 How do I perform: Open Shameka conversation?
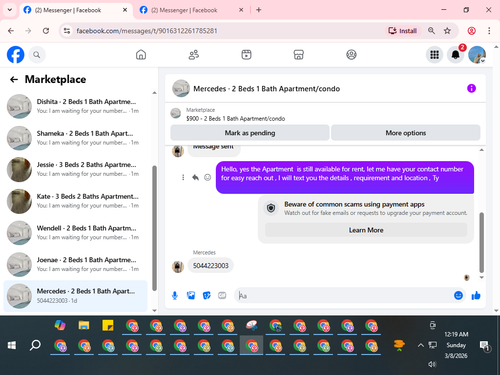75,138
